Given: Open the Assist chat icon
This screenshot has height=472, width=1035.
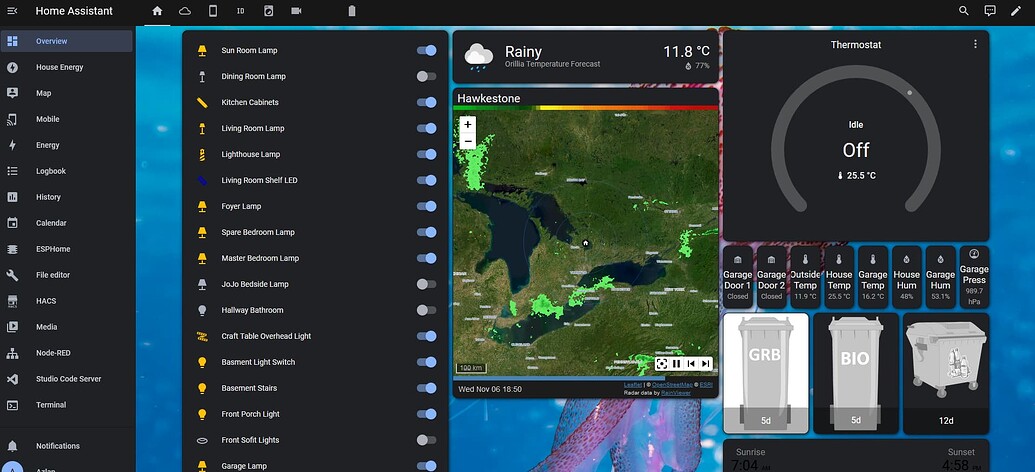Looking at the screenshot, I should point(989,11).
